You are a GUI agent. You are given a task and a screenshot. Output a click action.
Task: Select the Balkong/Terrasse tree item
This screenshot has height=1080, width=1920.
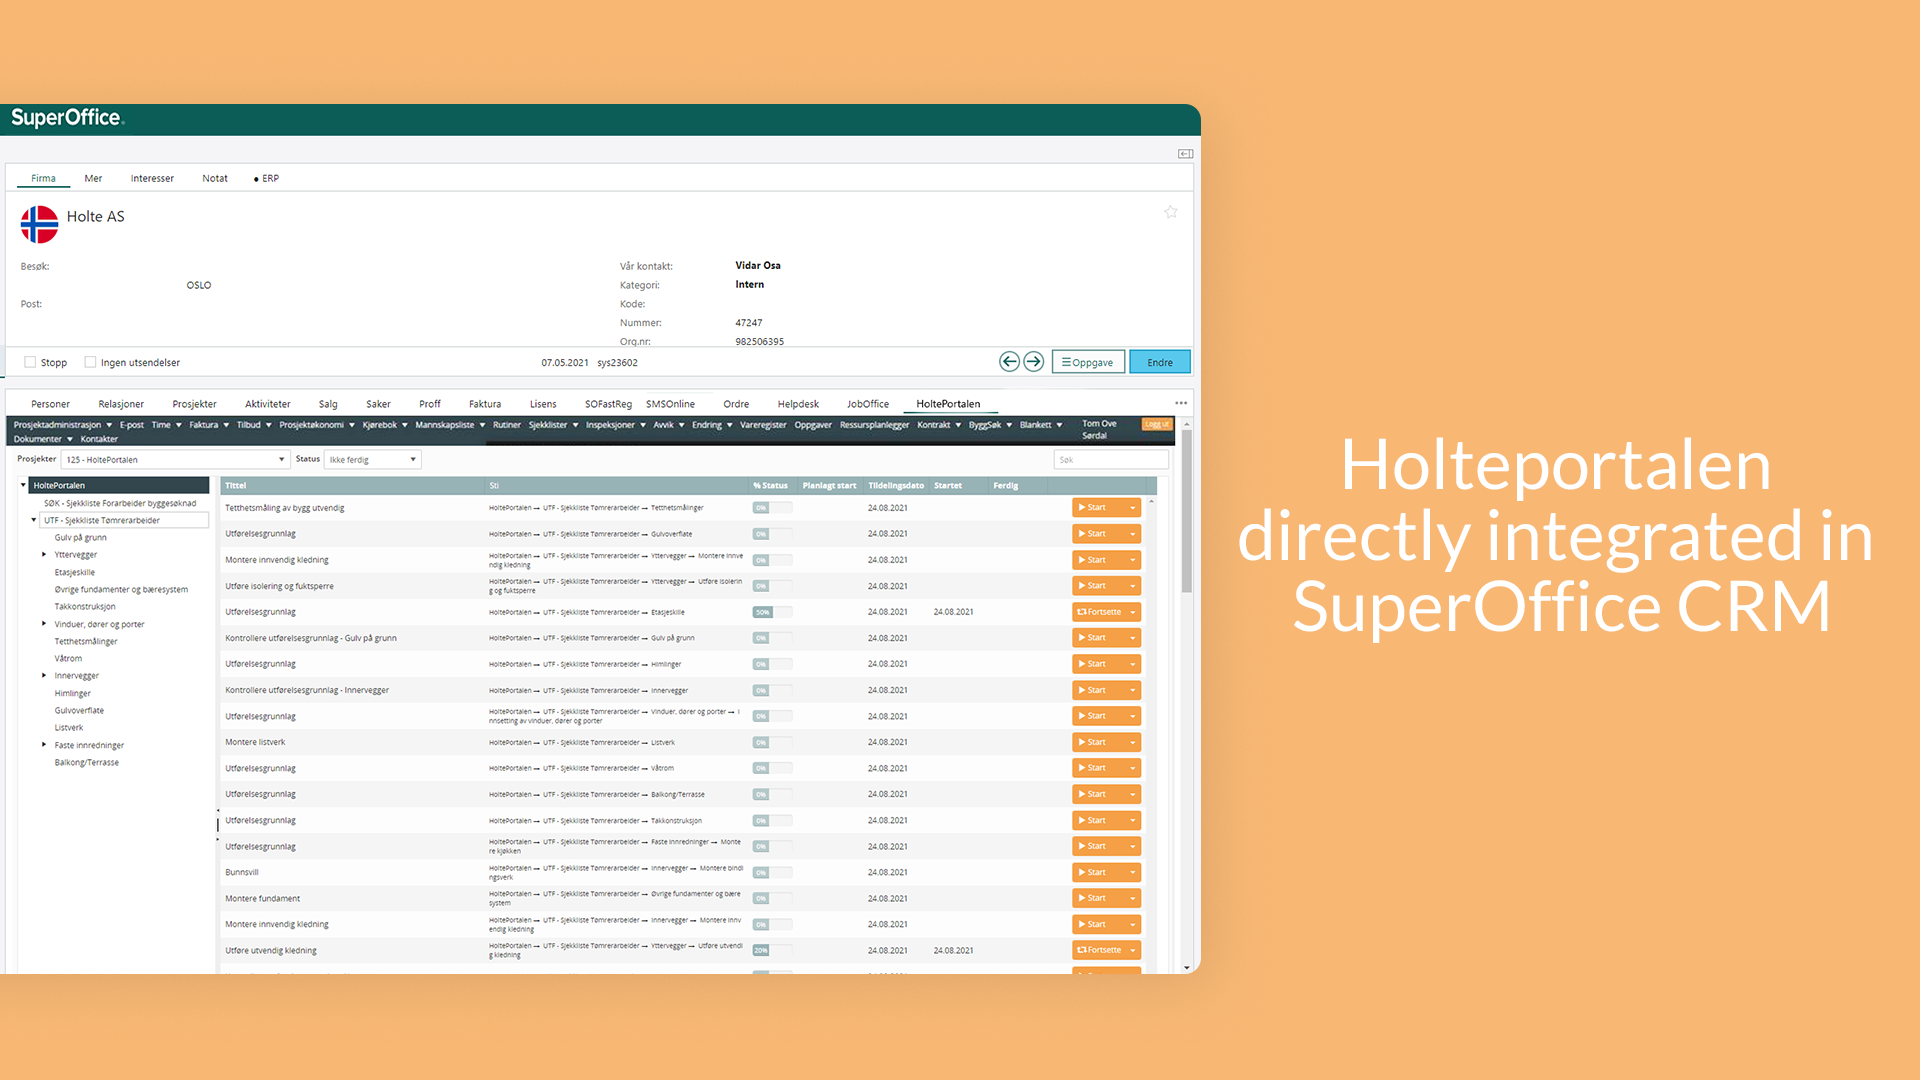[x=86, y=762]
